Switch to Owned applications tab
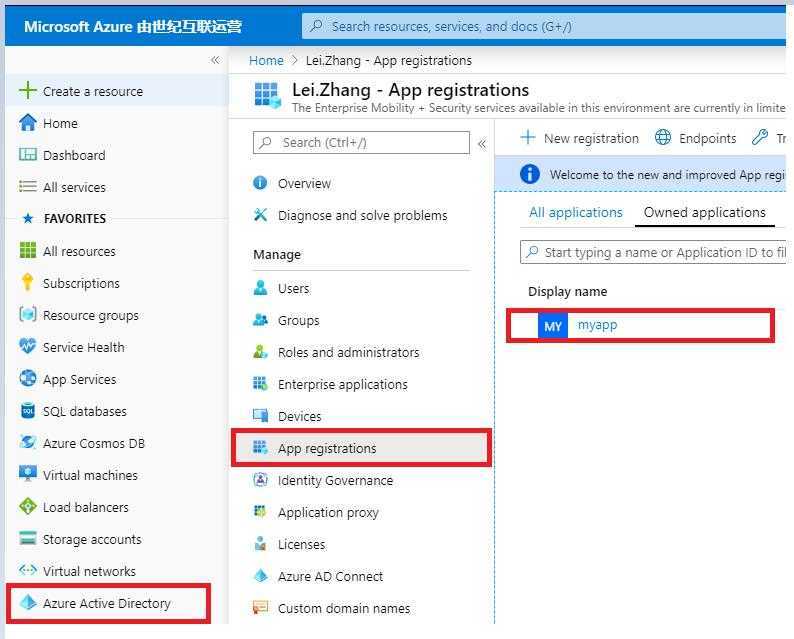Viewport: 794px width, 639px height. point(704,212)
